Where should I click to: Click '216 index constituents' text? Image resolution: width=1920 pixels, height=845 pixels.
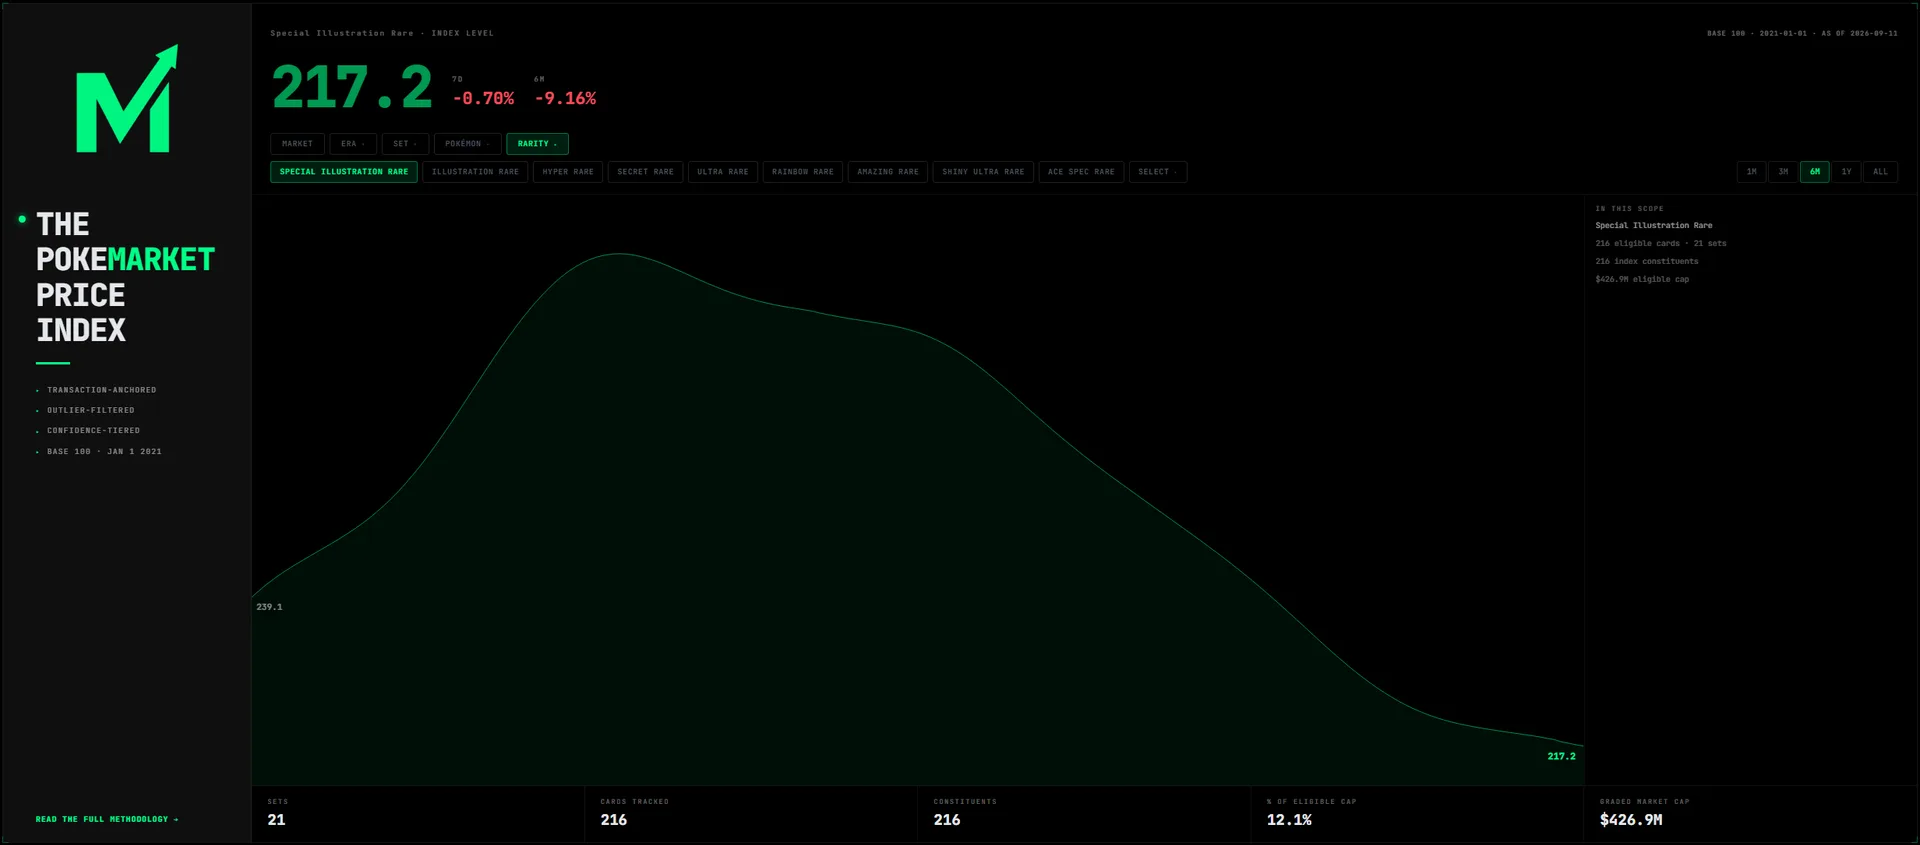coord(1647,261)
